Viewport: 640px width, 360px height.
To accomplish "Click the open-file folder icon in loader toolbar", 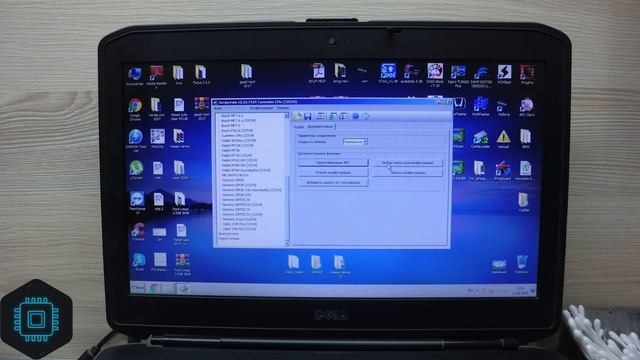I will tap(298, 117).
